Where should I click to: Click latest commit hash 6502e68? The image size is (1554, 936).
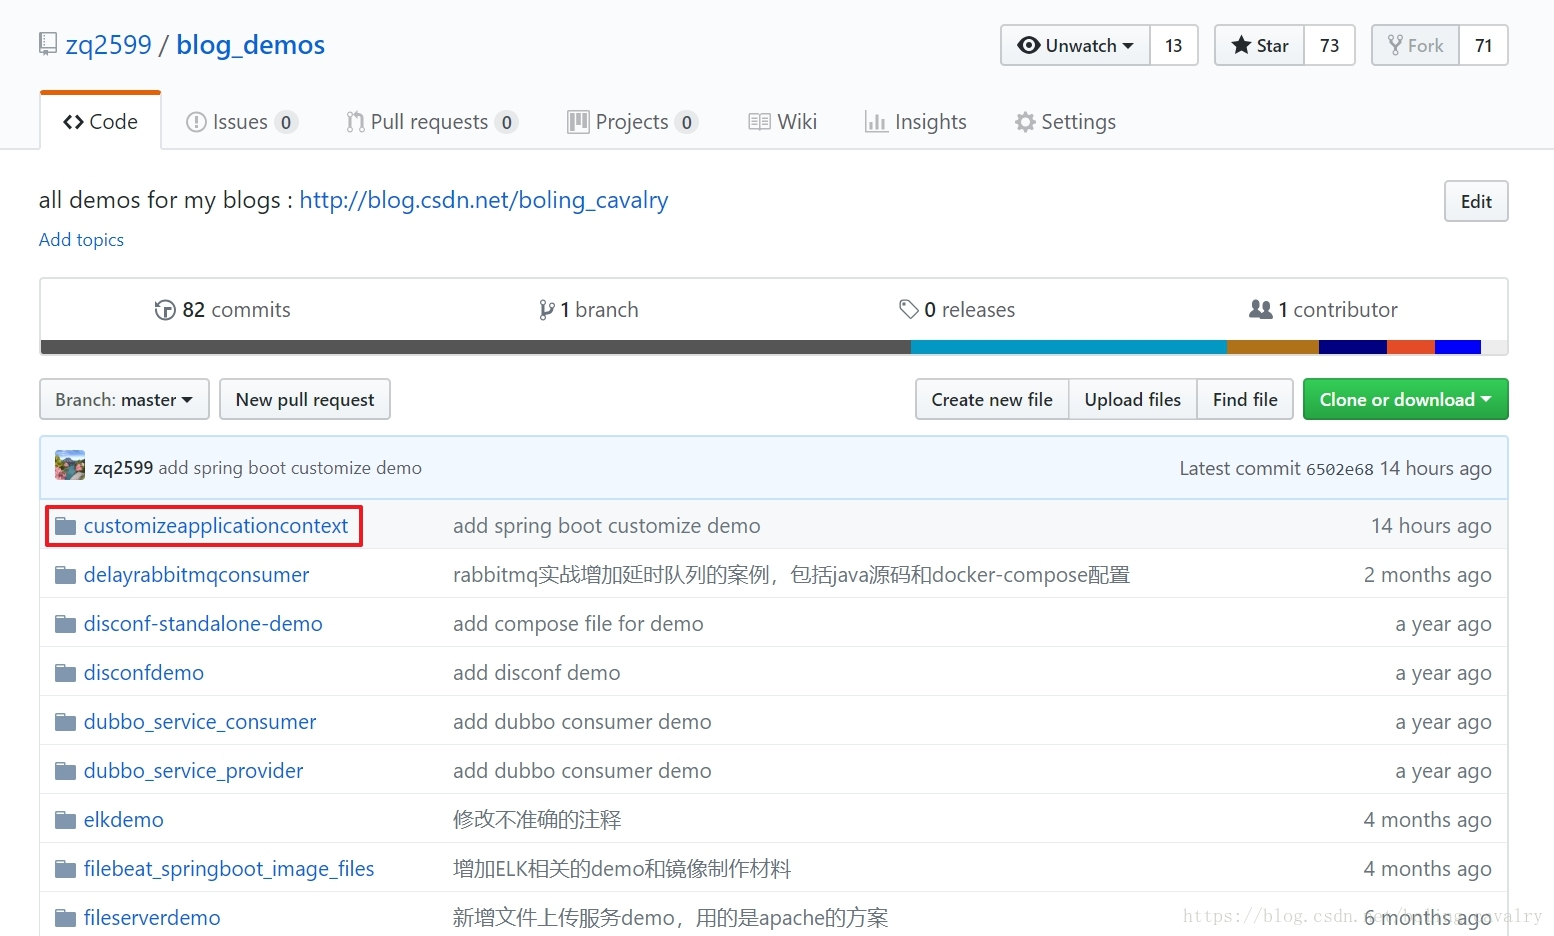[1340, 469]
